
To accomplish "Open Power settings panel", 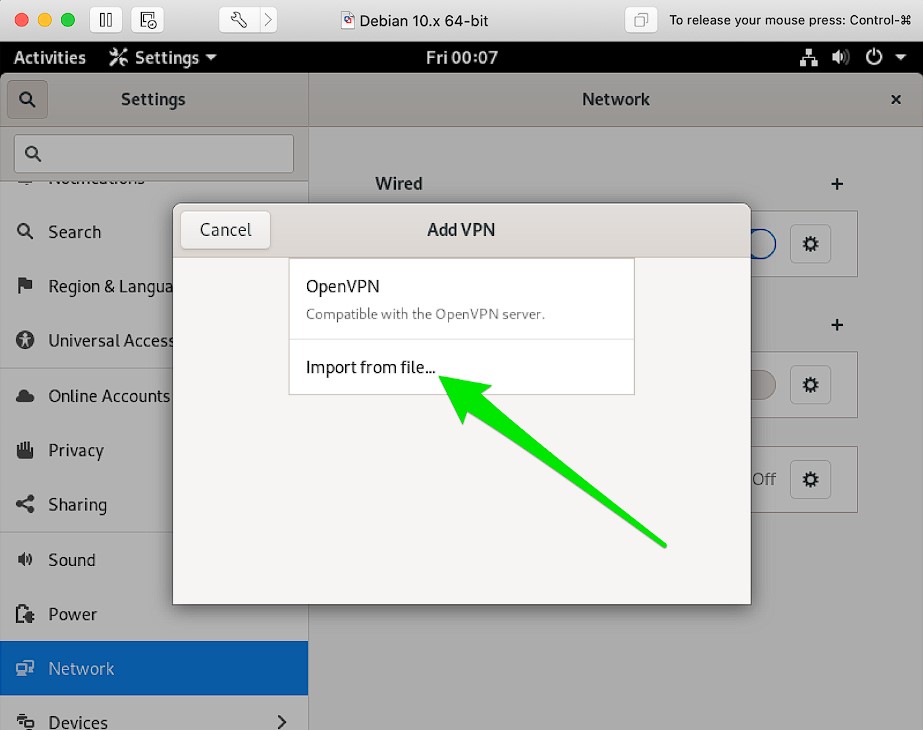I will [x=87, y=614].
